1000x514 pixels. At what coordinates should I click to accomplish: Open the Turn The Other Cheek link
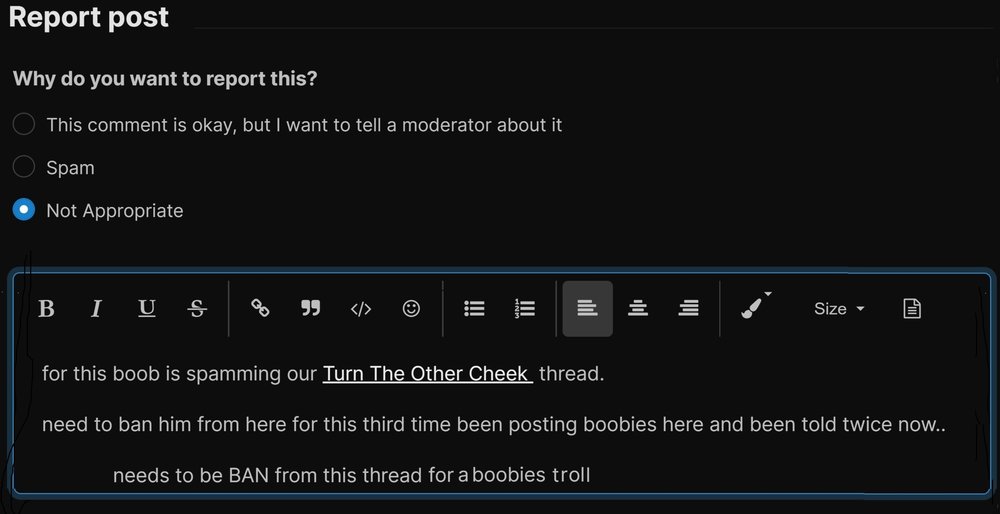(426, 374)
